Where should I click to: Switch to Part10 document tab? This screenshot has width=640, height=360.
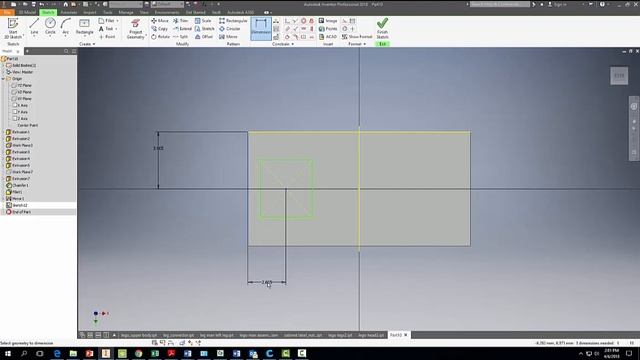click(x=396, y=335)
